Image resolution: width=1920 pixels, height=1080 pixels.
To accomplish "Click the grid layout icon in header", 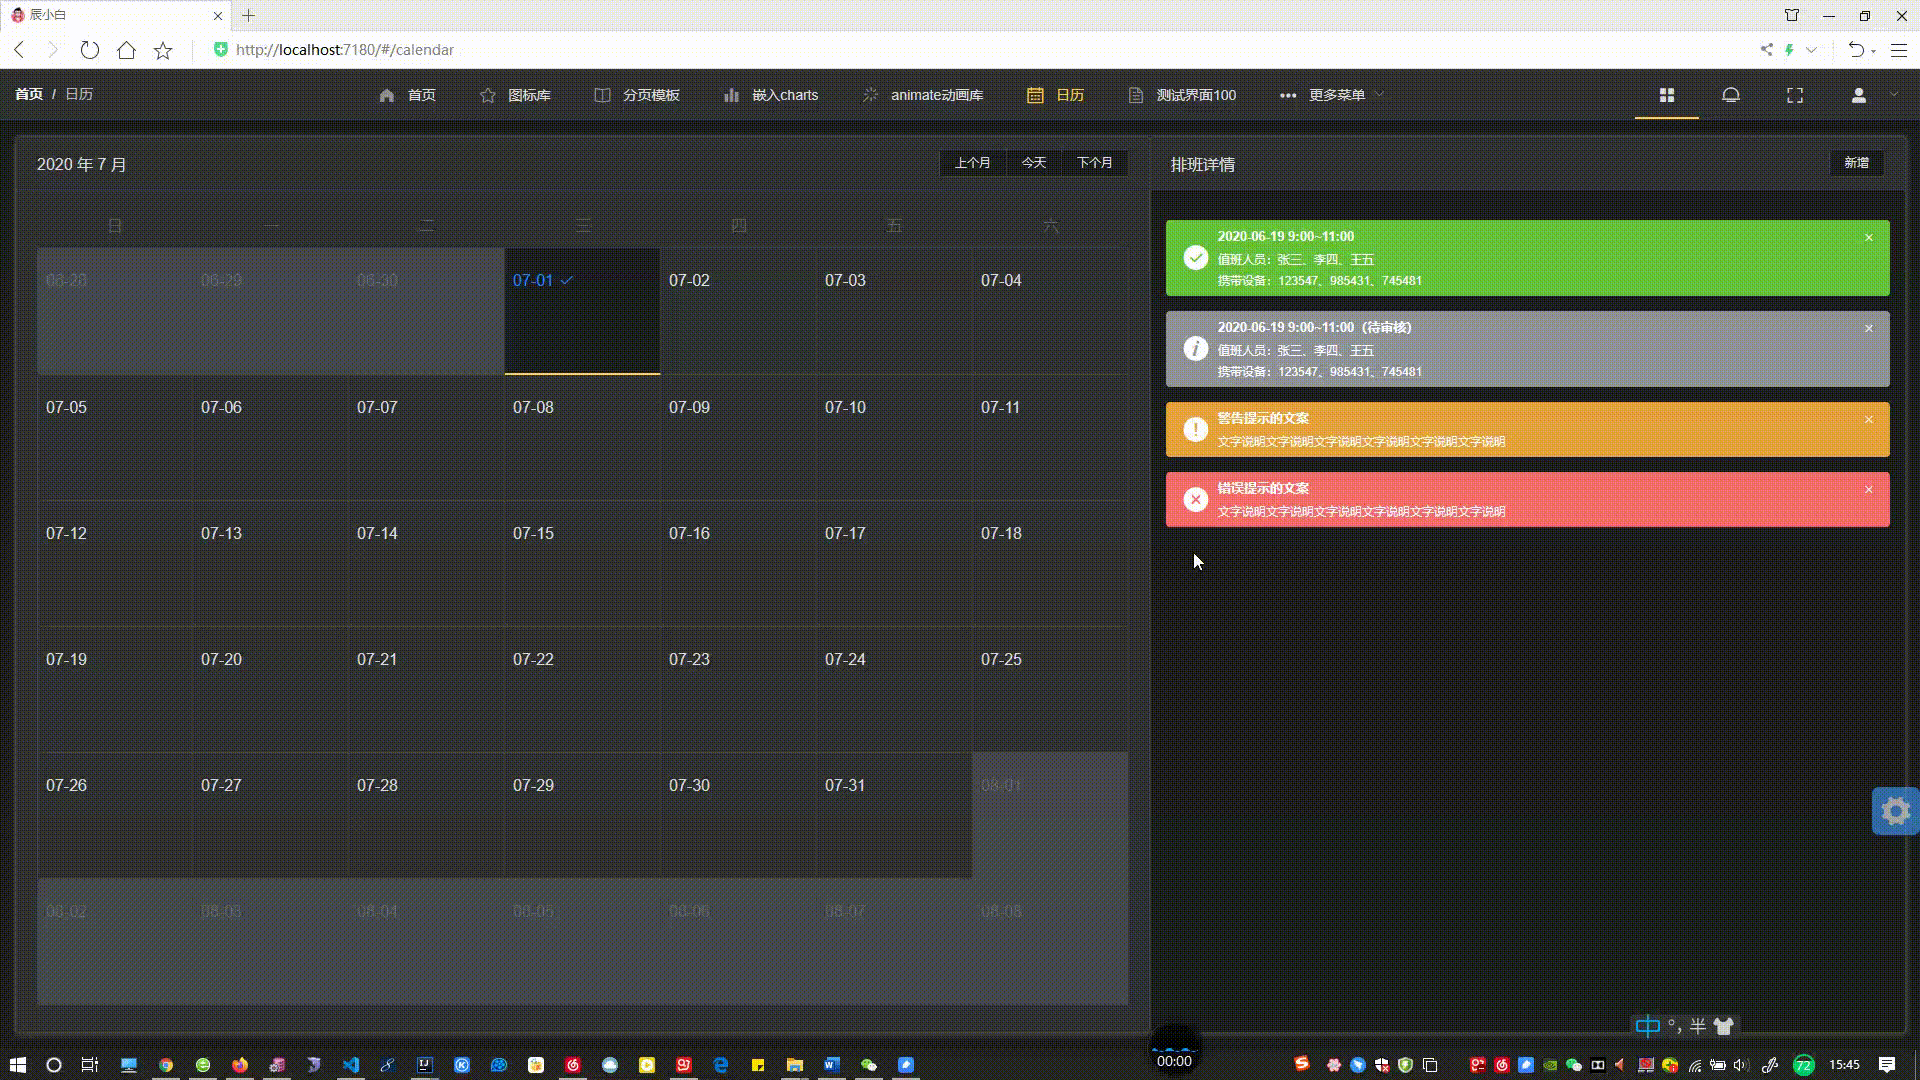I will click(x=1666, y=95).
